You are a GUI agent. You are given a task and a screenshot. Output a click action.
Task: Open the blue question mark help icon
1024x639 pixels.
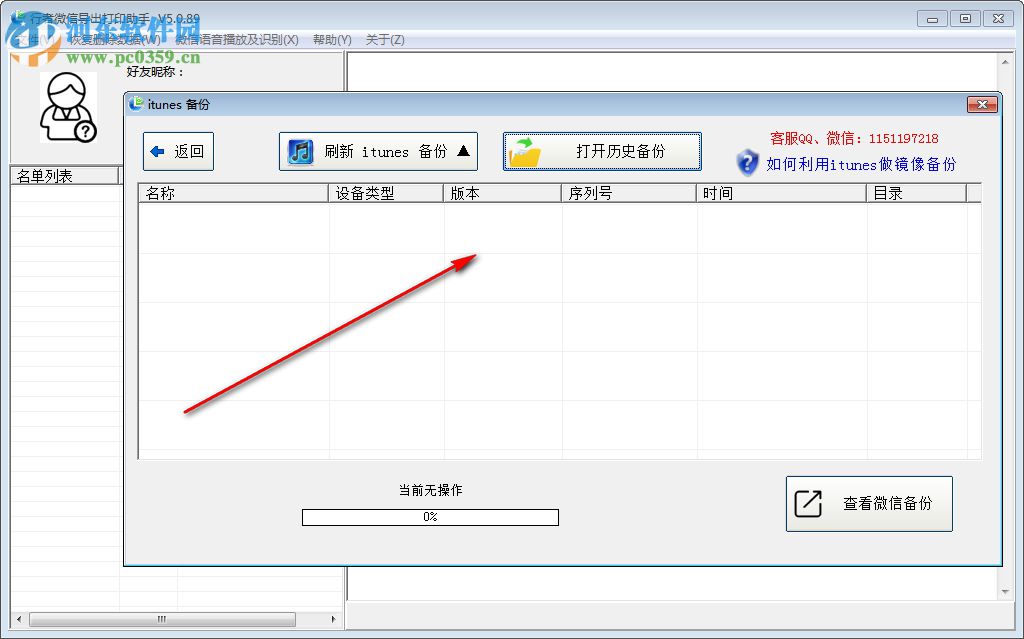click(x=745, y=163)
